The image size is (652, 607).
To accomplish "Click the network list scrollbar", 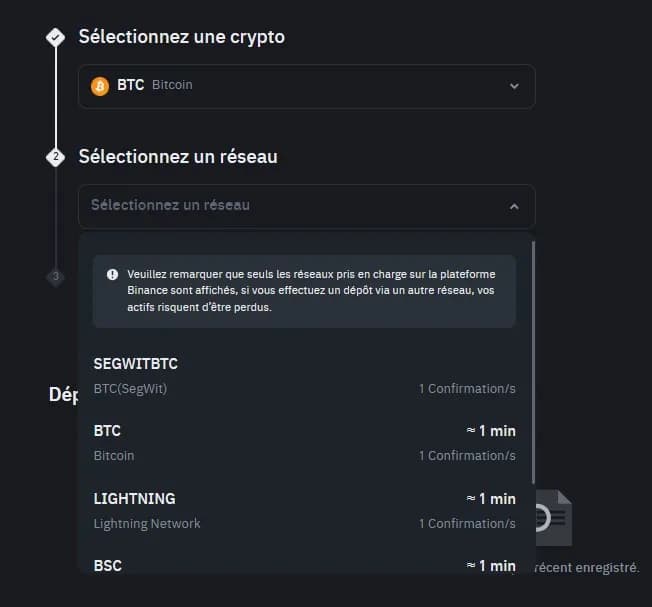I will click(x=533, y=360).
